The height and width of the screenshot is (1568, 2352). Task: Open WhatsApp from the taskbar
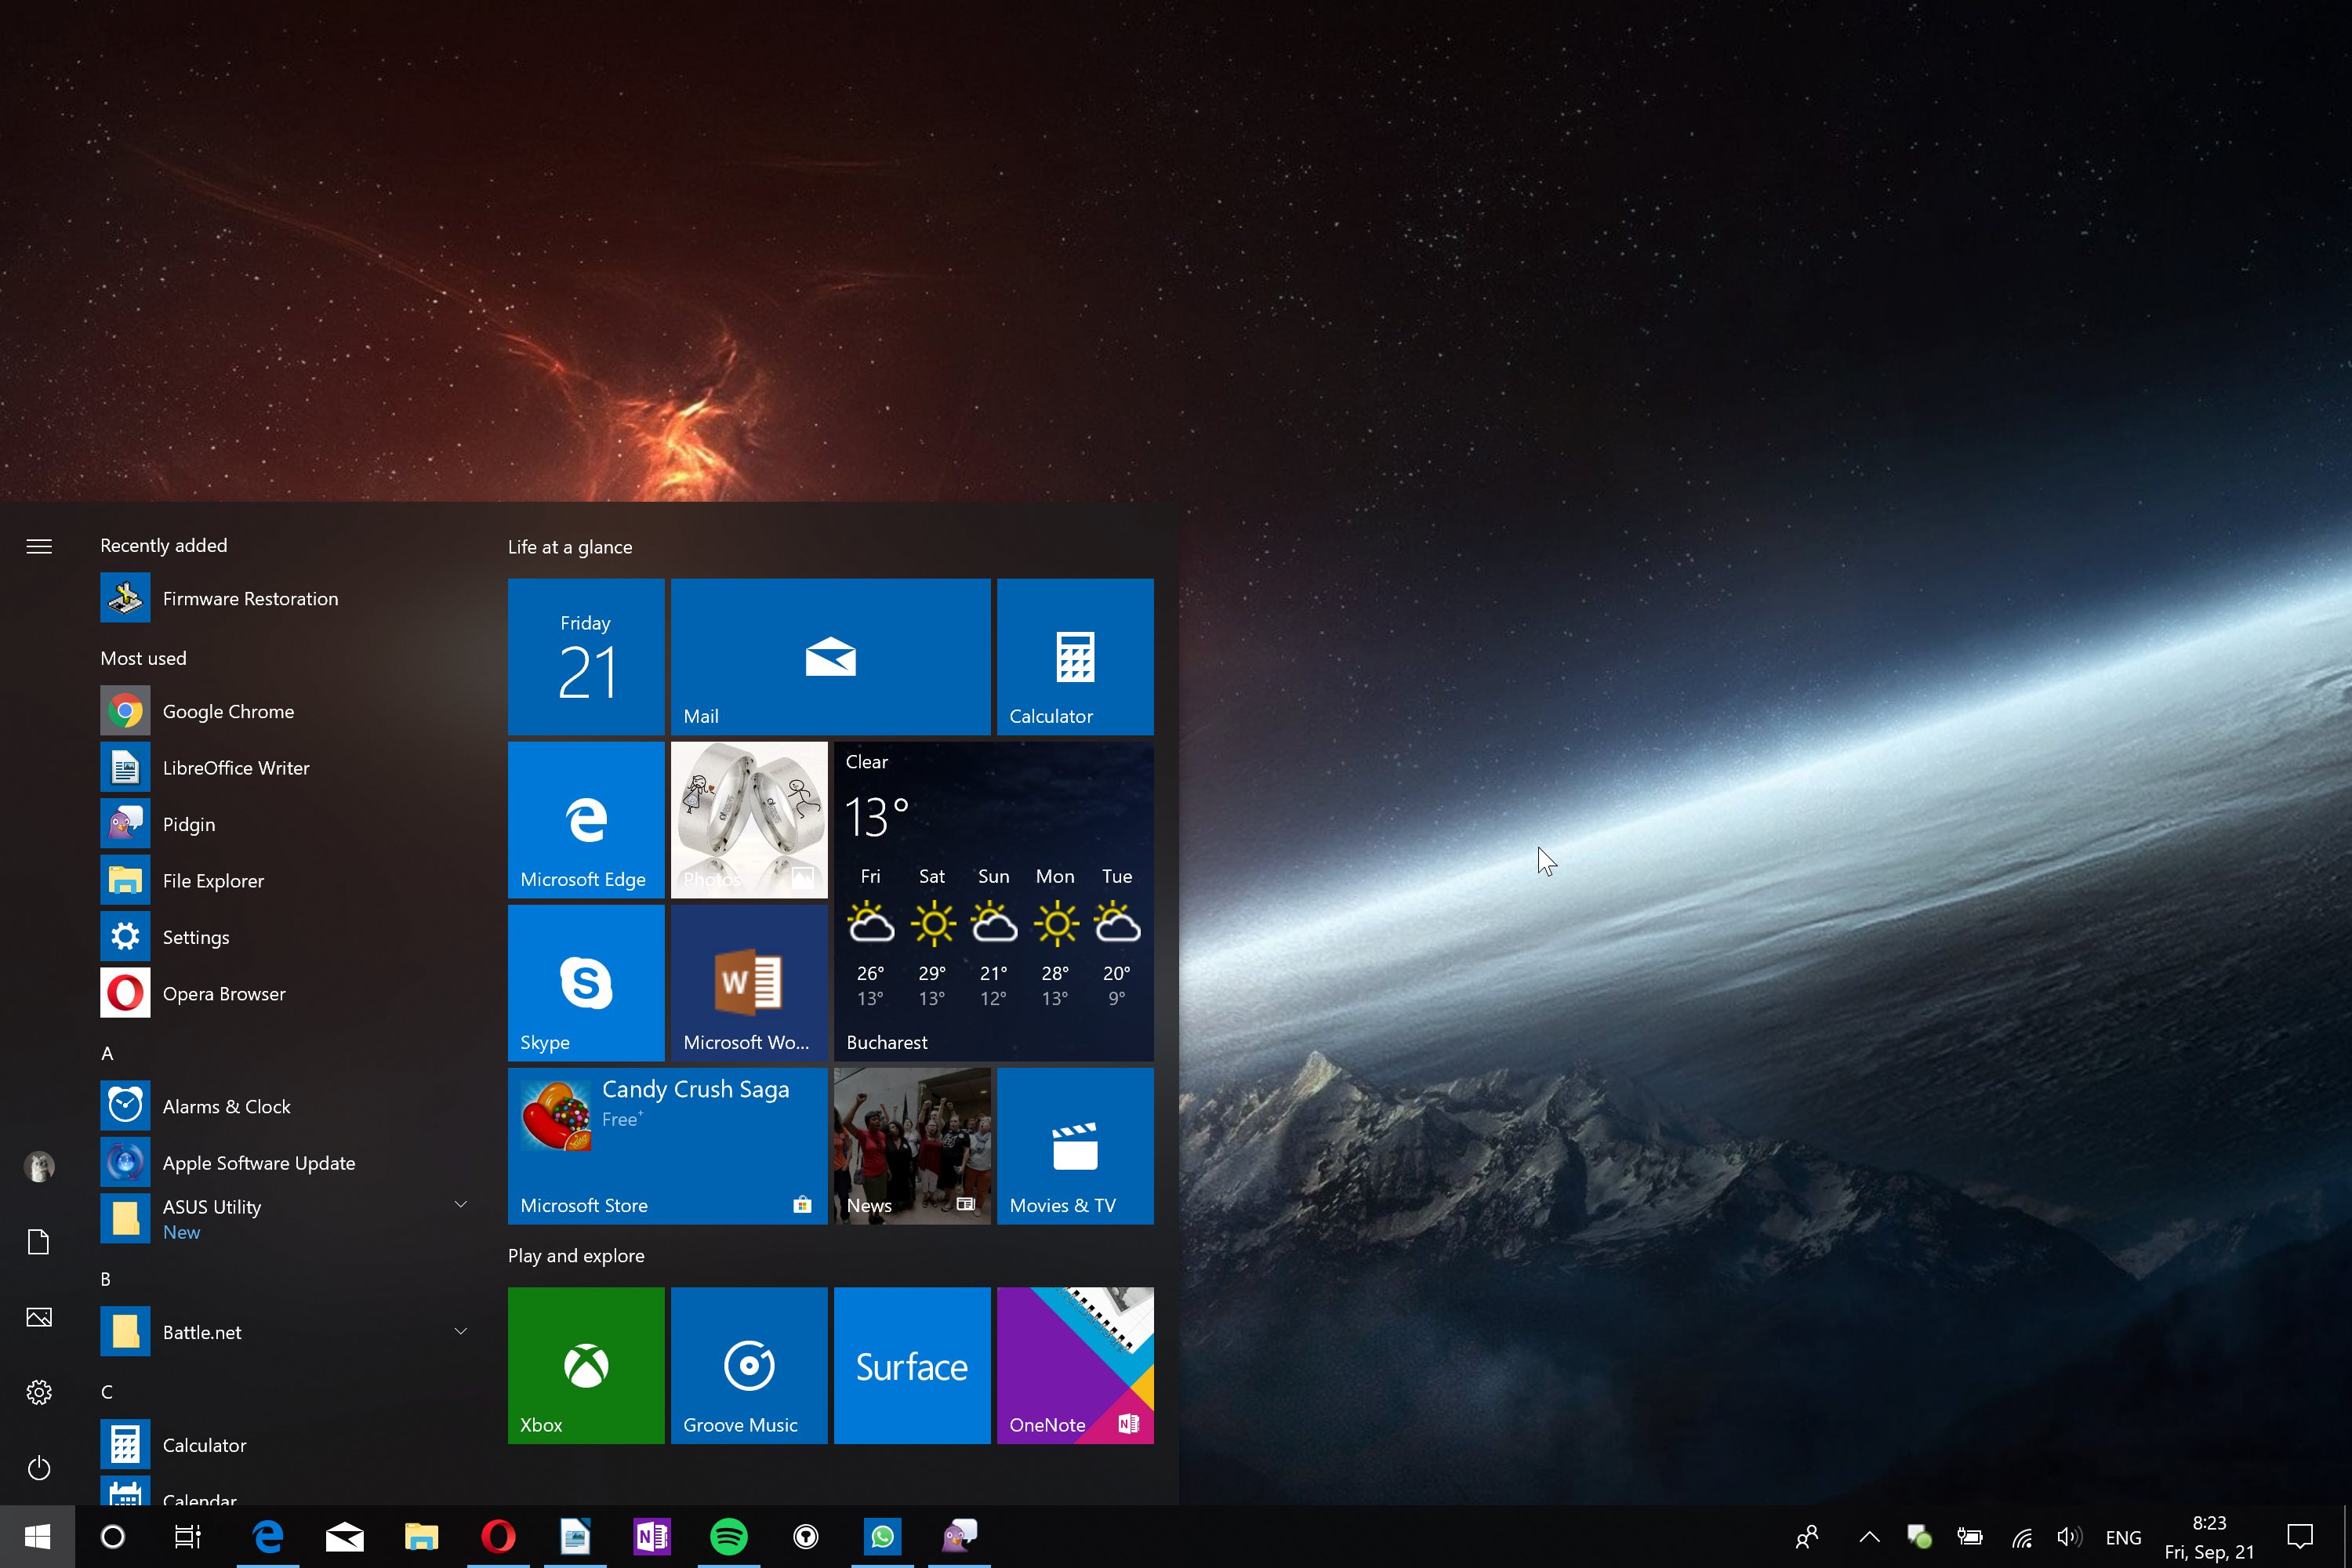tap(882, 1536)
